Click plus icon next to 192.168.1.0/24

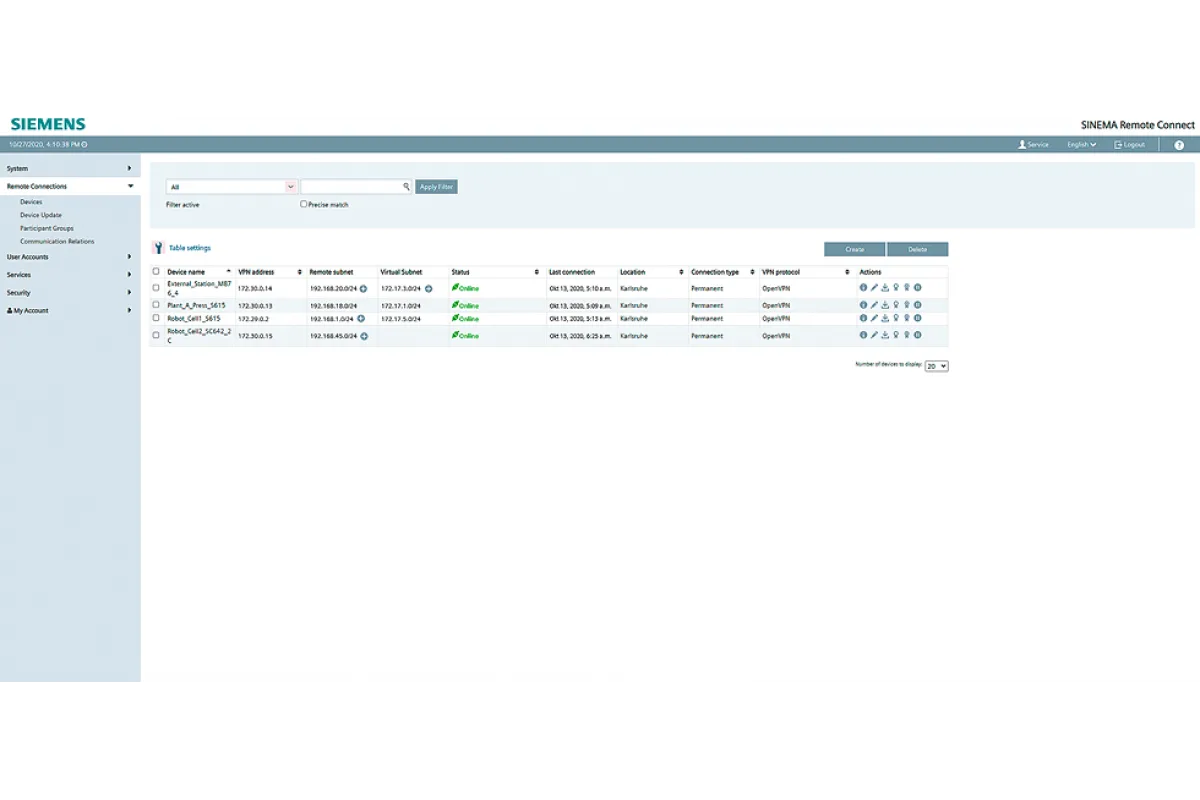tap(360, 318)
